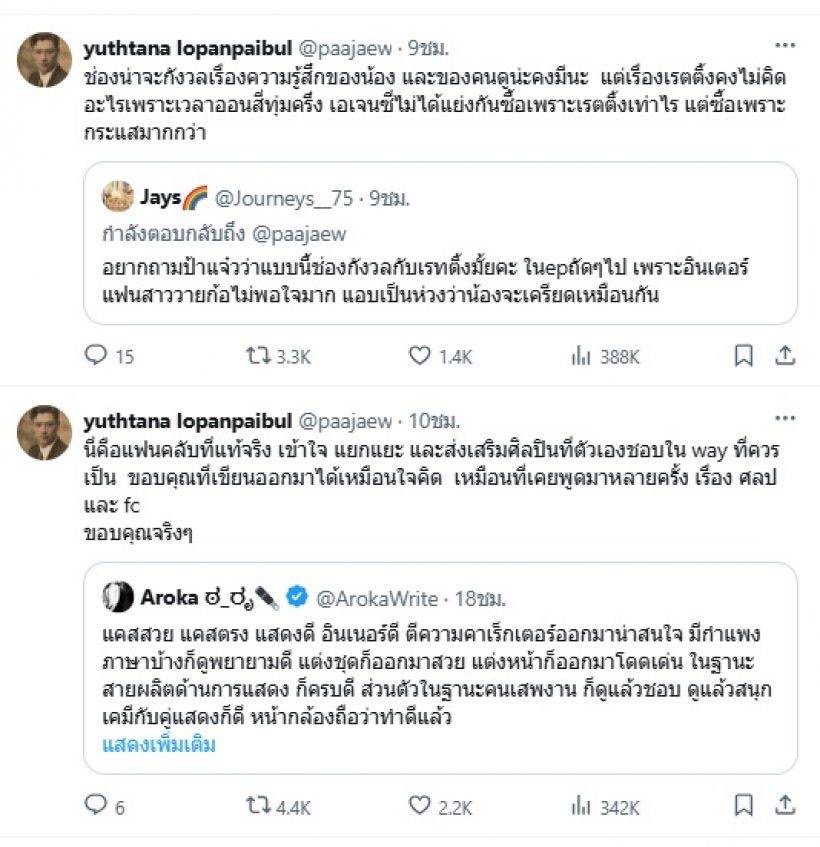This screenshot has width=820, height=847.
Task: View analytics of the 342K views tweet
Action: click(581, 806)
